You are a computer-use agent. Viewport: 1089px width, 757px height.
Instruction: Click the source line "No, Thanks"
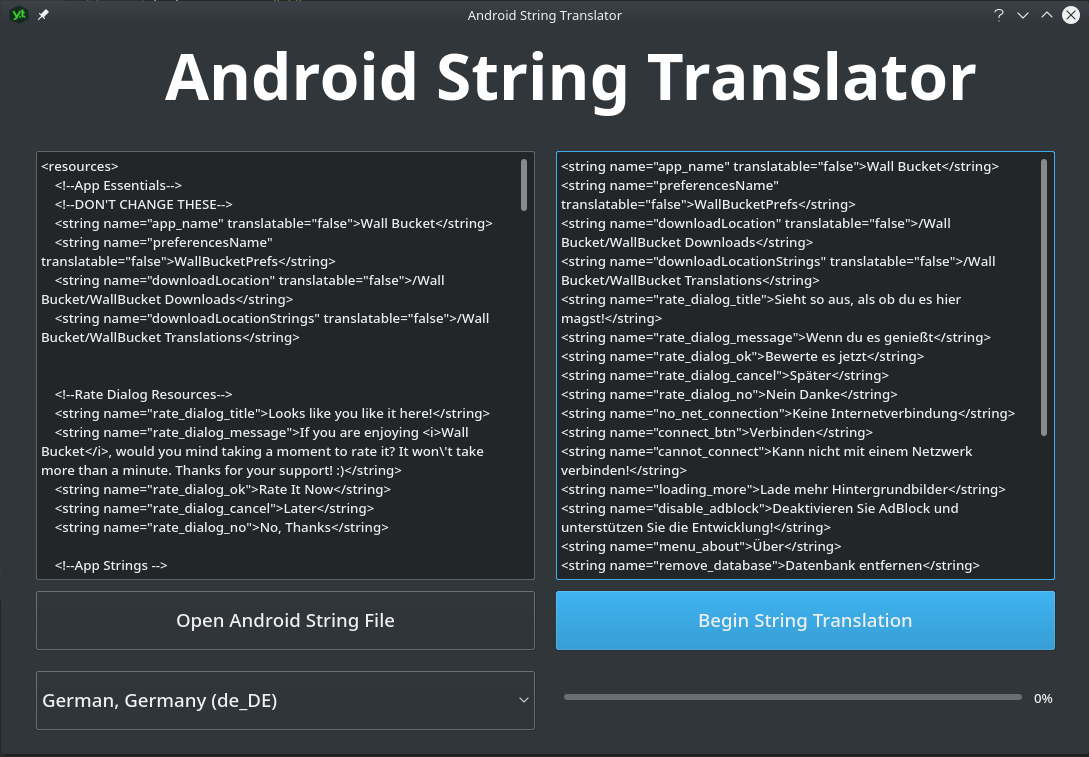click(222, 527)
